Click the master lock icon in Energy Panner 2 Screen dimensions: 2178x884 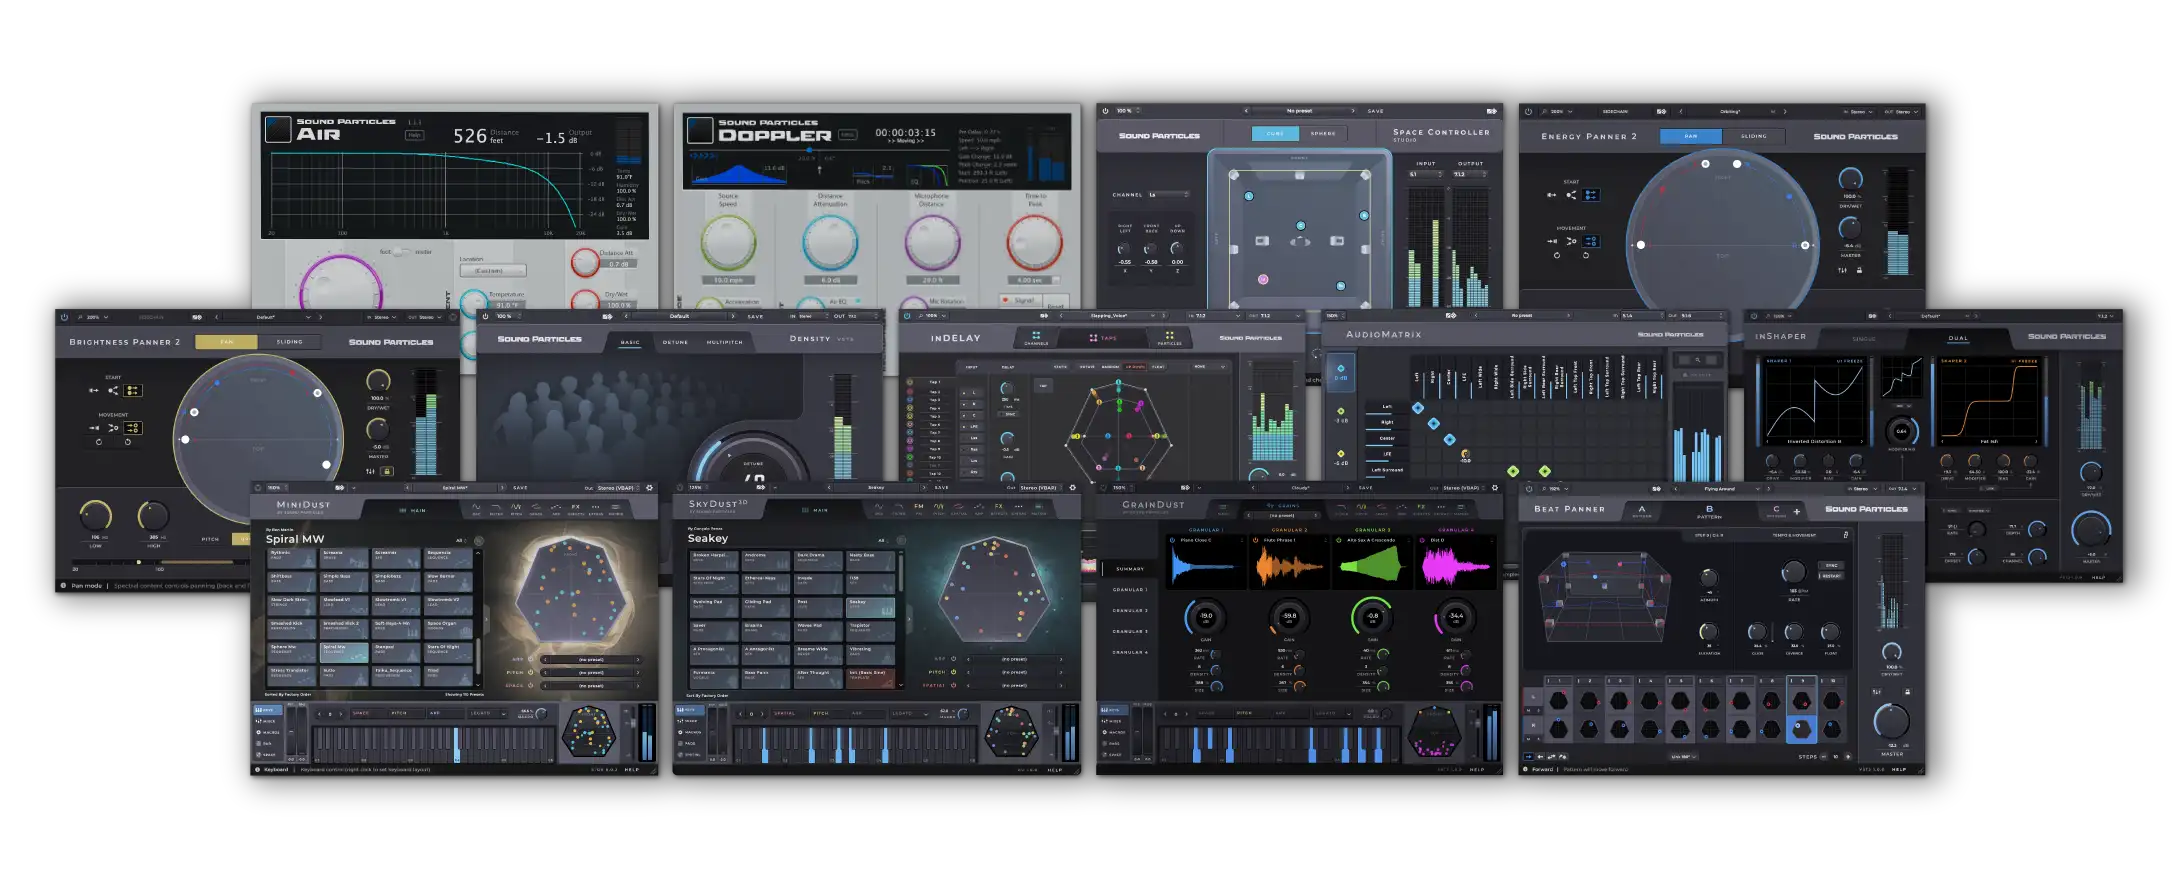tap(1859, 270)
